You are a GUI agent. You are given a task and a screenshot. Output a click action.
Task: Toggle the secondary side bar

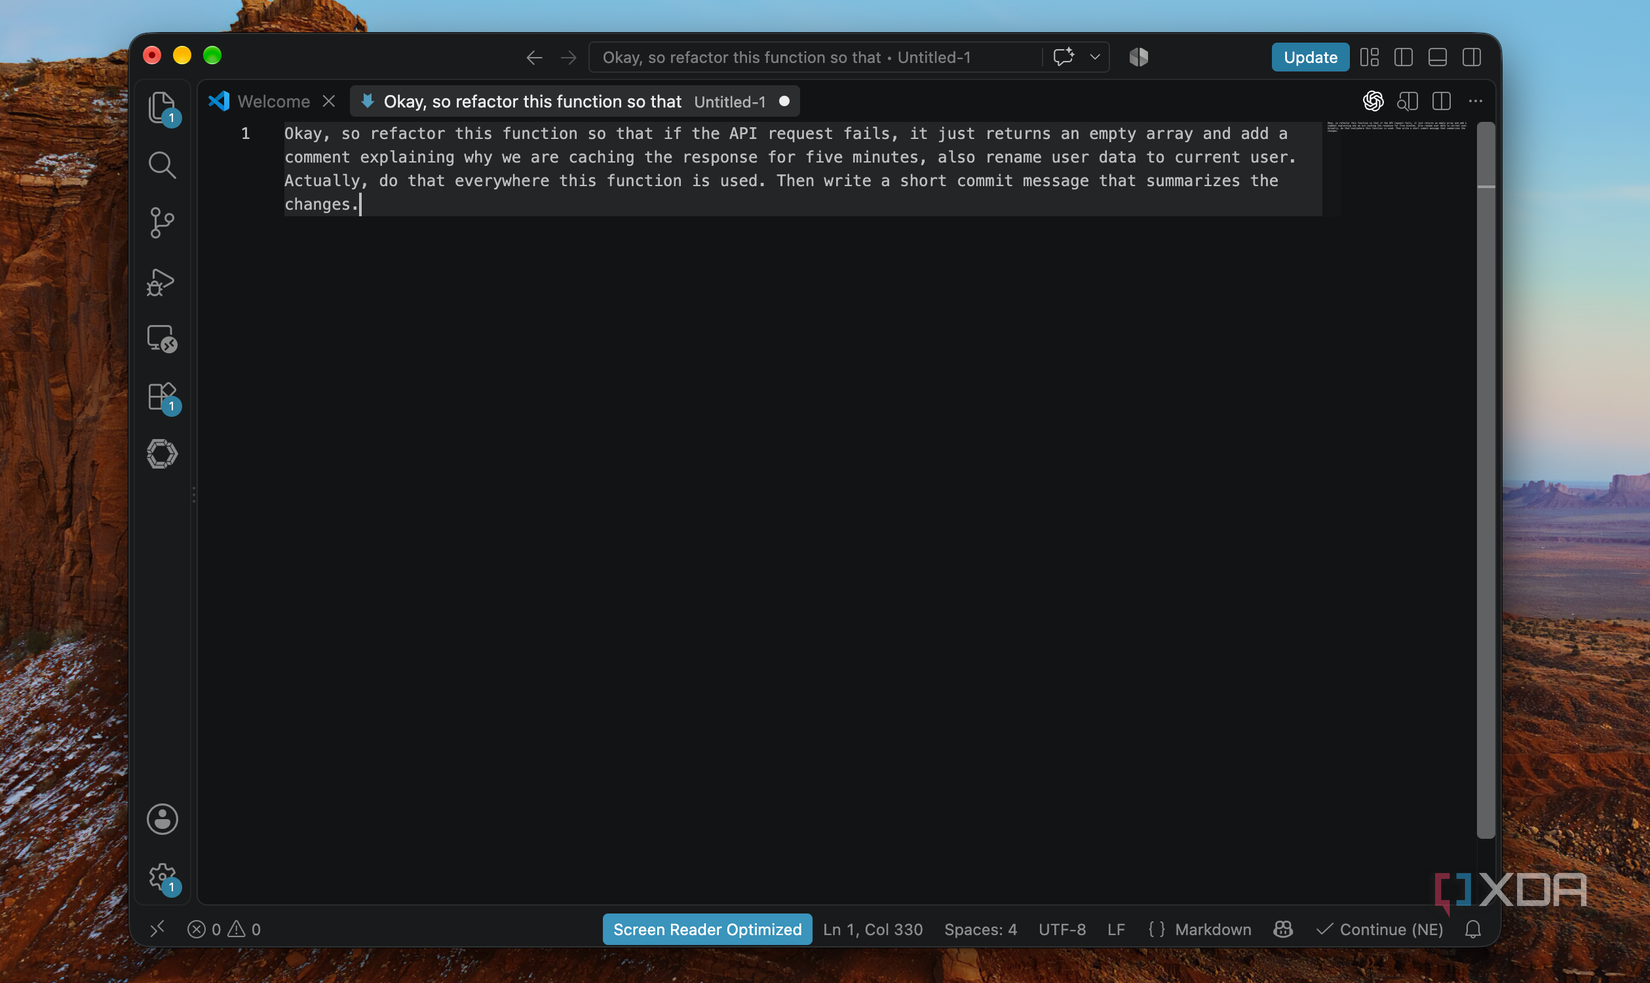coord(1472,57)
